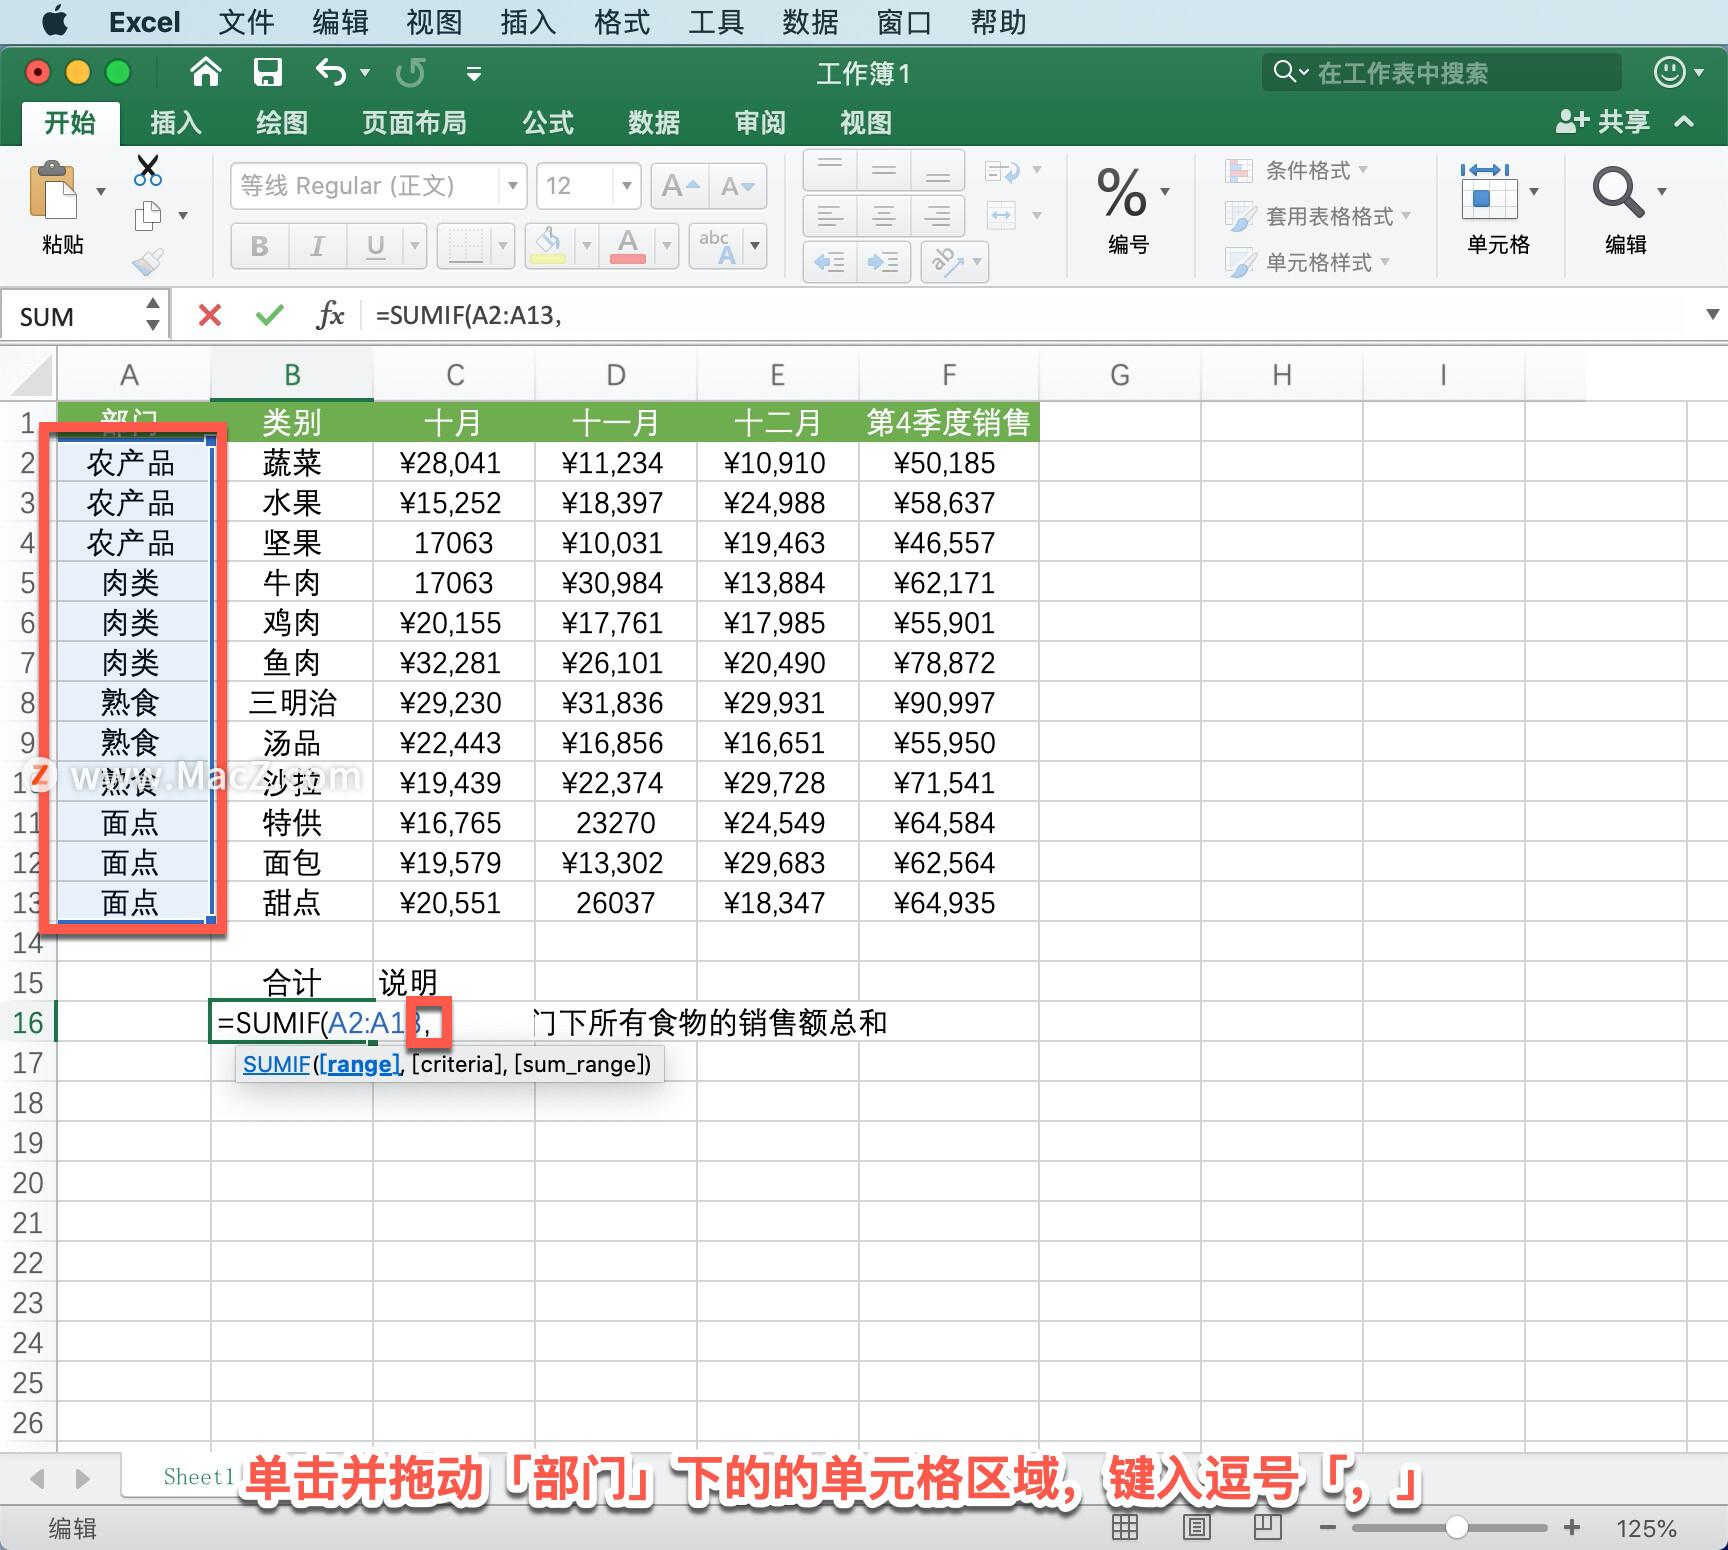Click the Orientation text angle icon
The height and width of the screenshot is (1550, 1728).
[946, 262]
